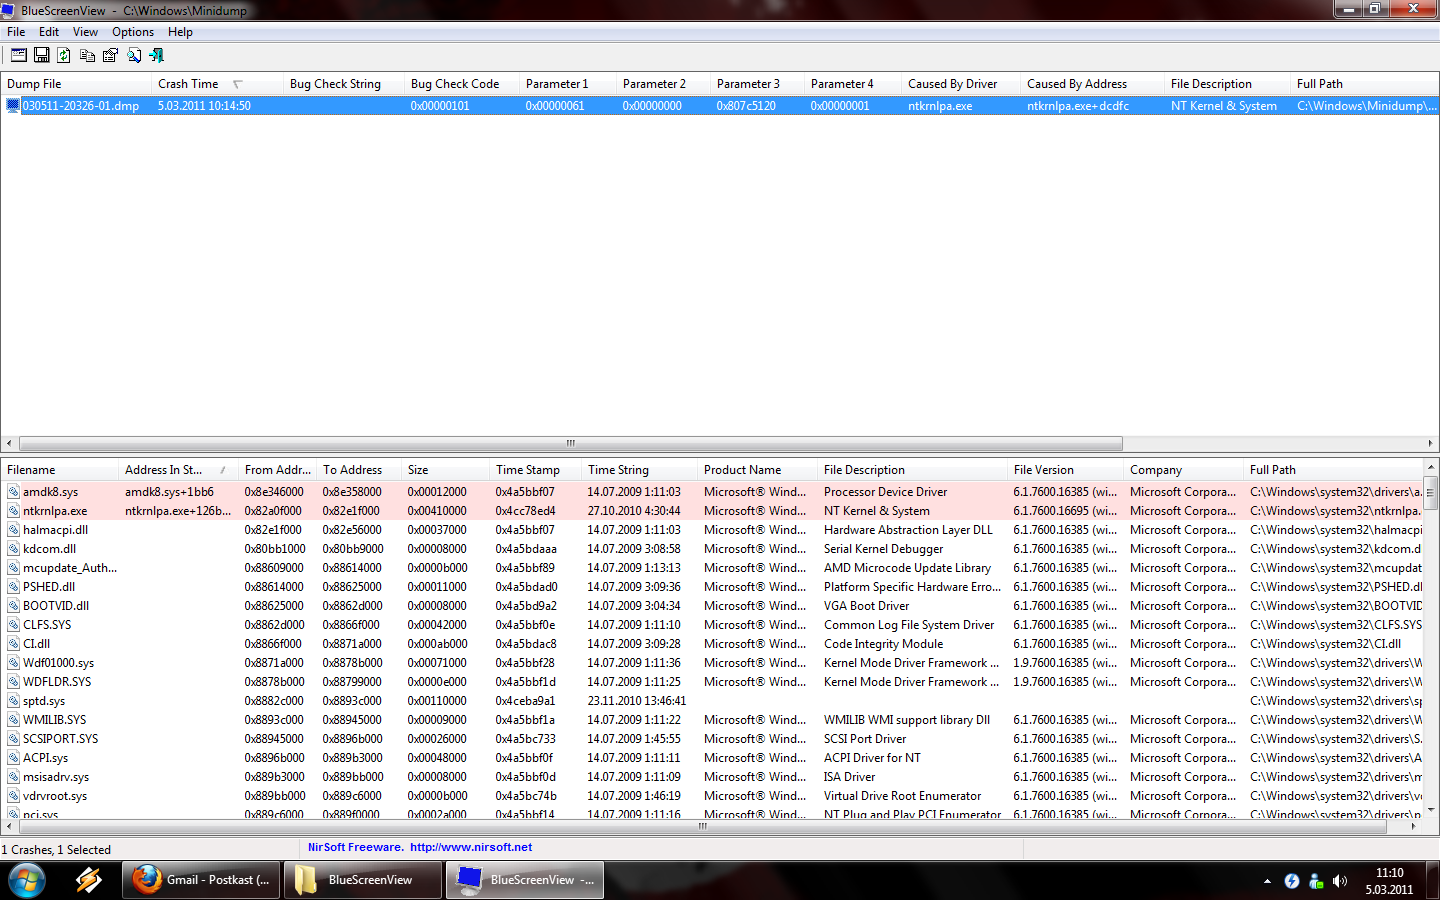Screen dimensions: 1440x900
Task: Open Advanced Options from the toolbar
Action: click(18, 55)
